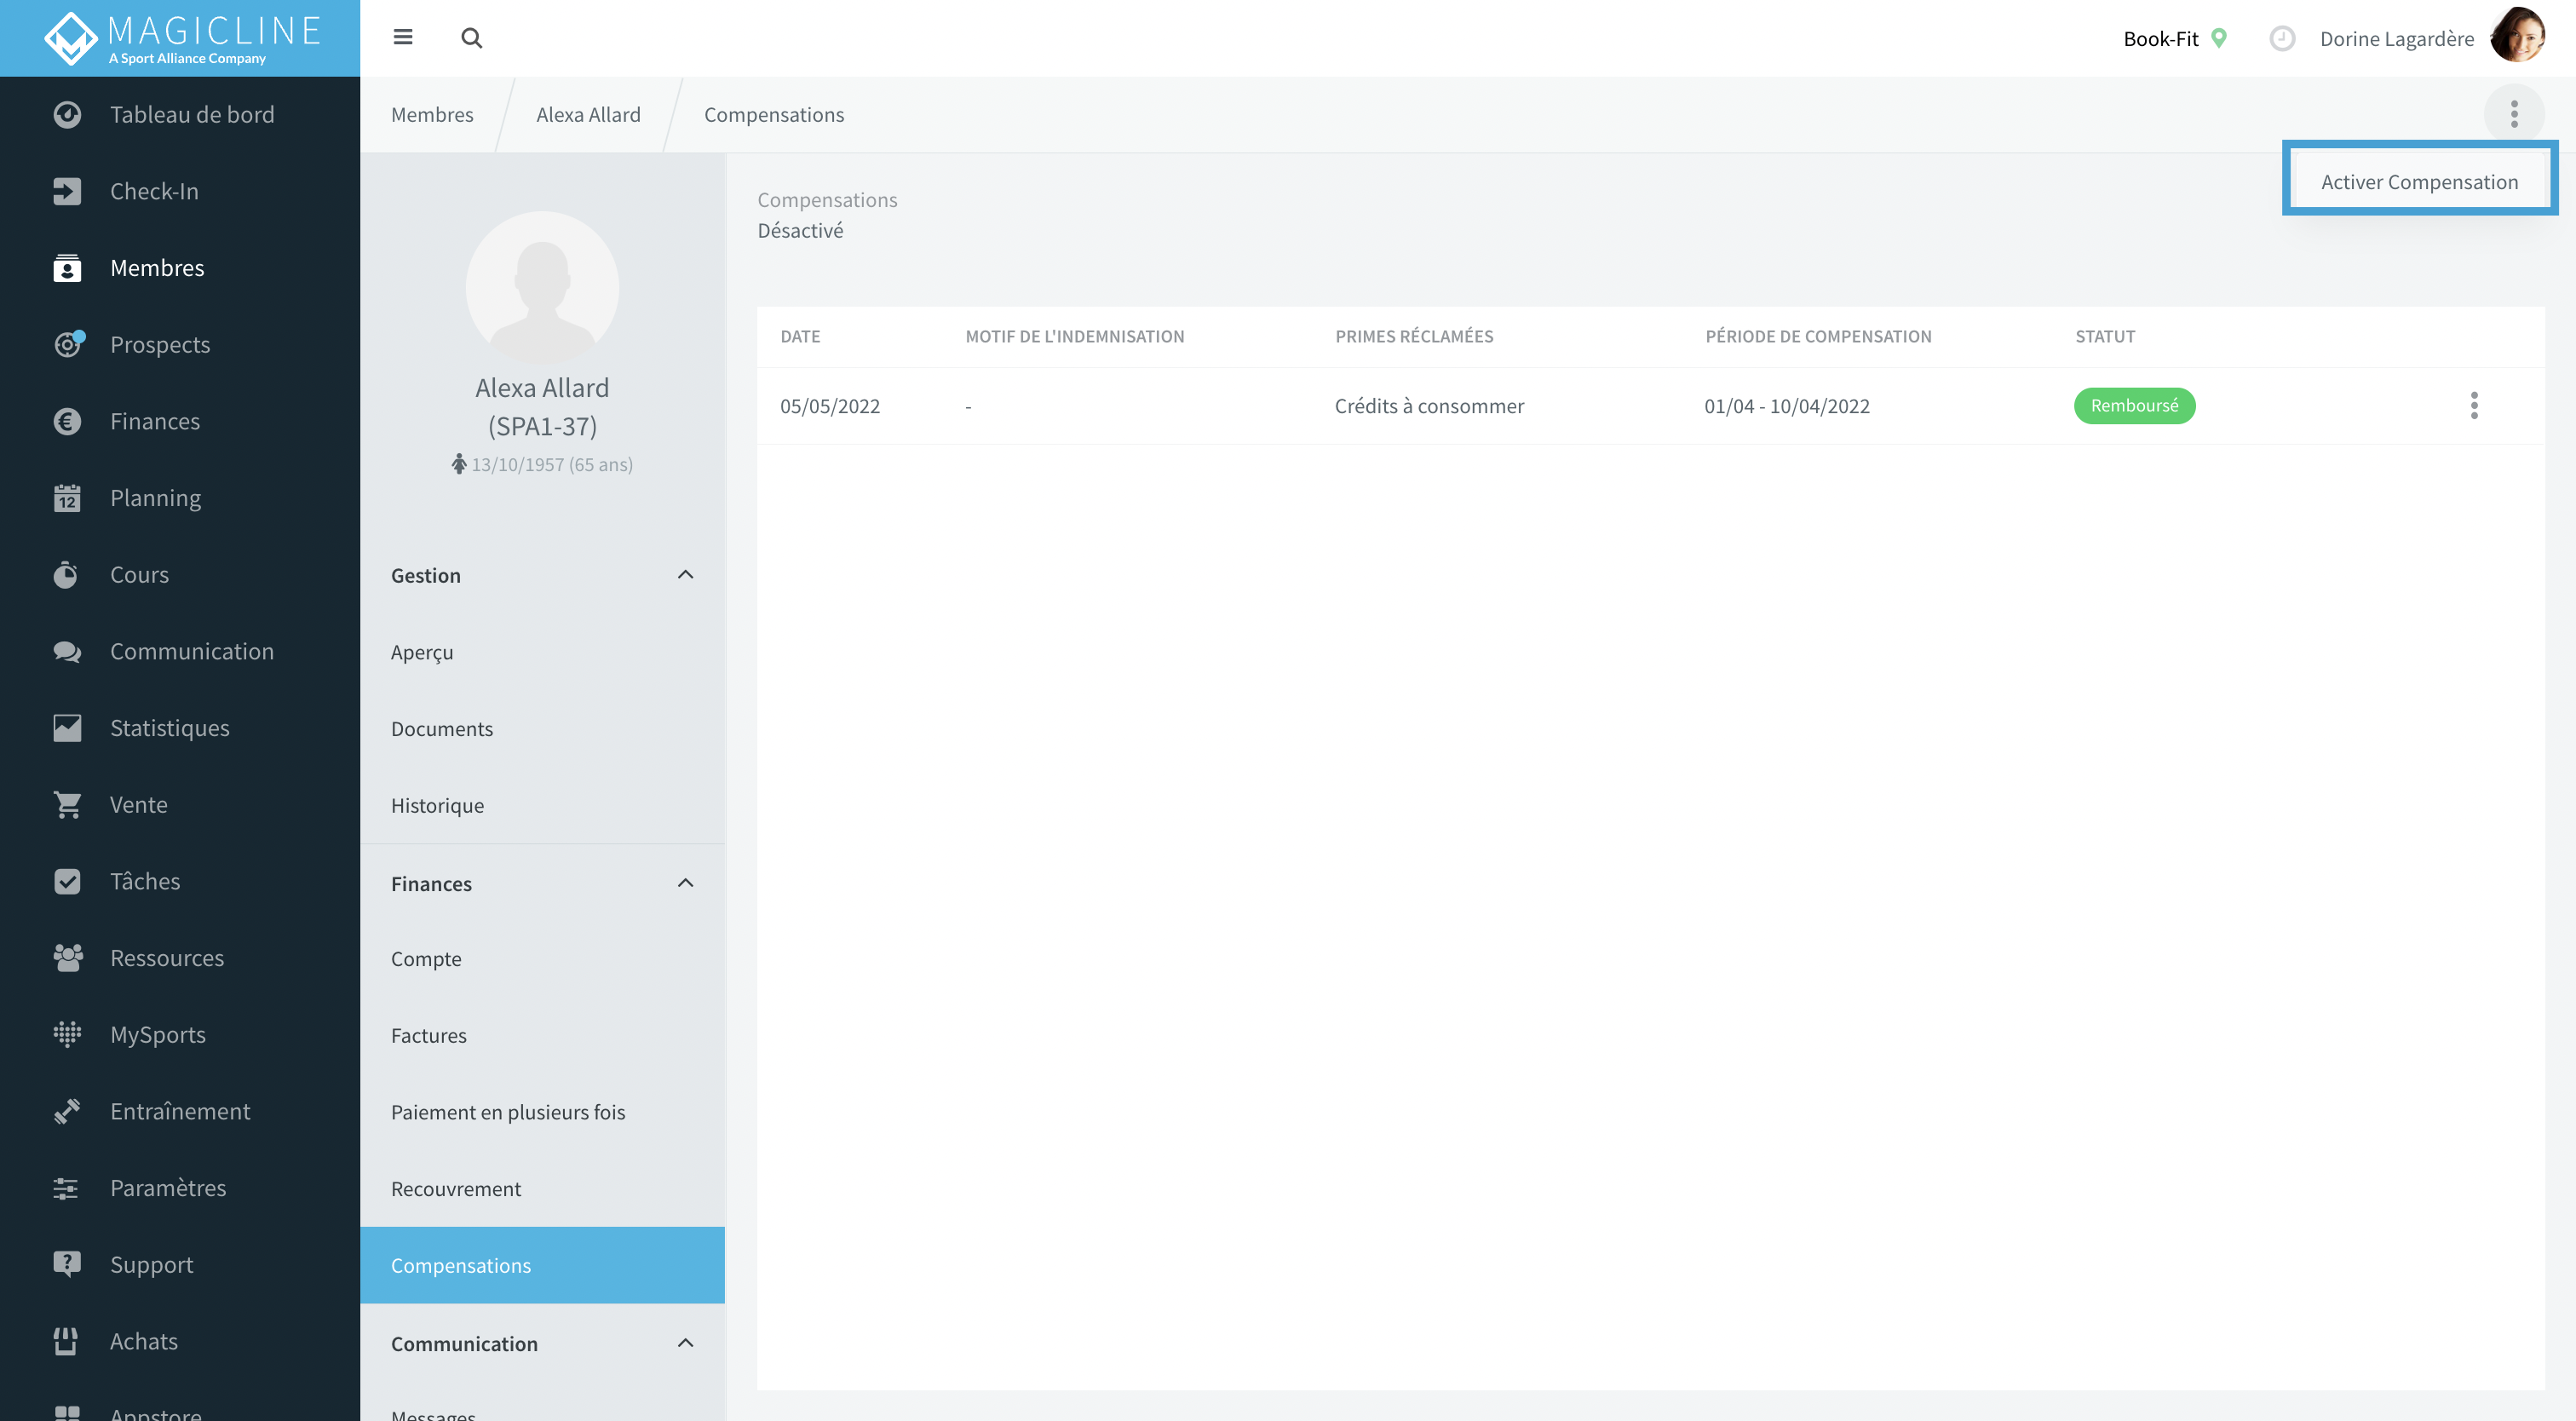Open Dorine Lagardère profile avatar
Screen dimensions: 2576x1421
2517,38
